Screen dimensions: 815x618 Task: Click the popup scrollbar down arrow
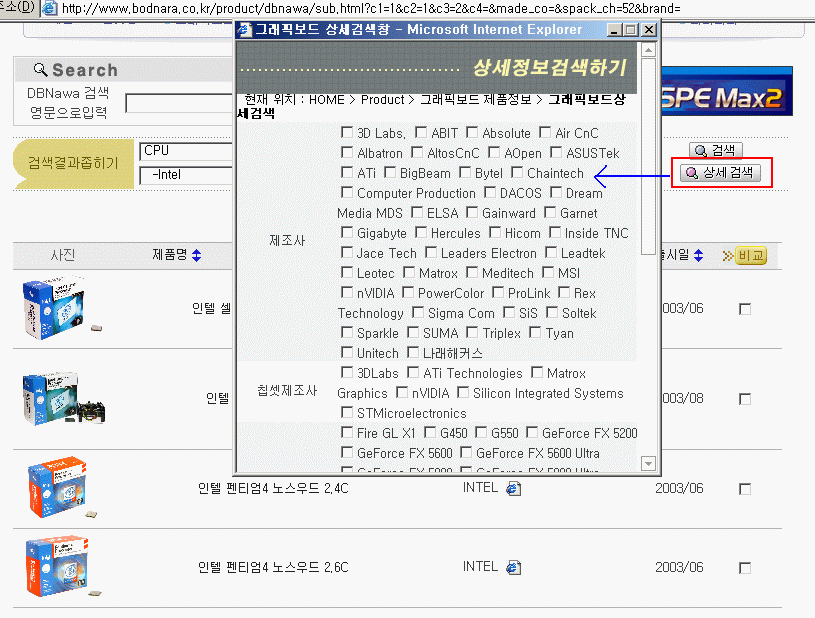tap(648, 463)
